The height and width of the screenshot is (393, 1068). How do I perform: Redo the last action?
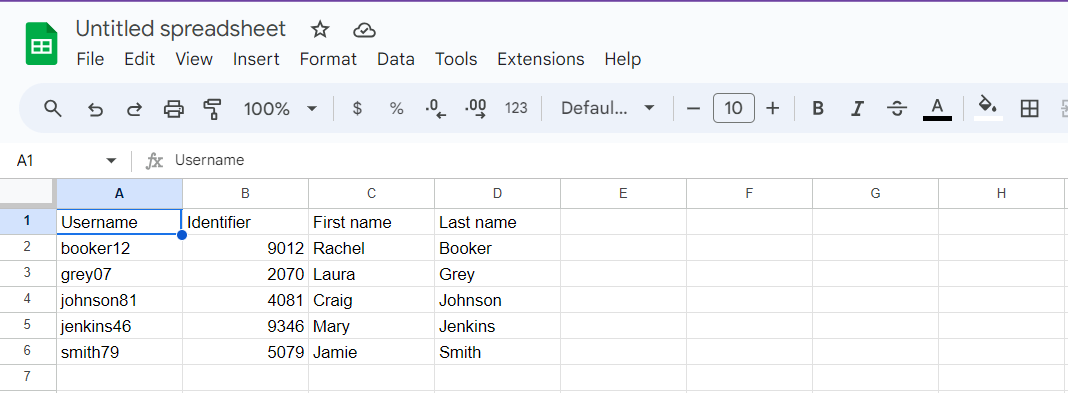coord(135,108)
